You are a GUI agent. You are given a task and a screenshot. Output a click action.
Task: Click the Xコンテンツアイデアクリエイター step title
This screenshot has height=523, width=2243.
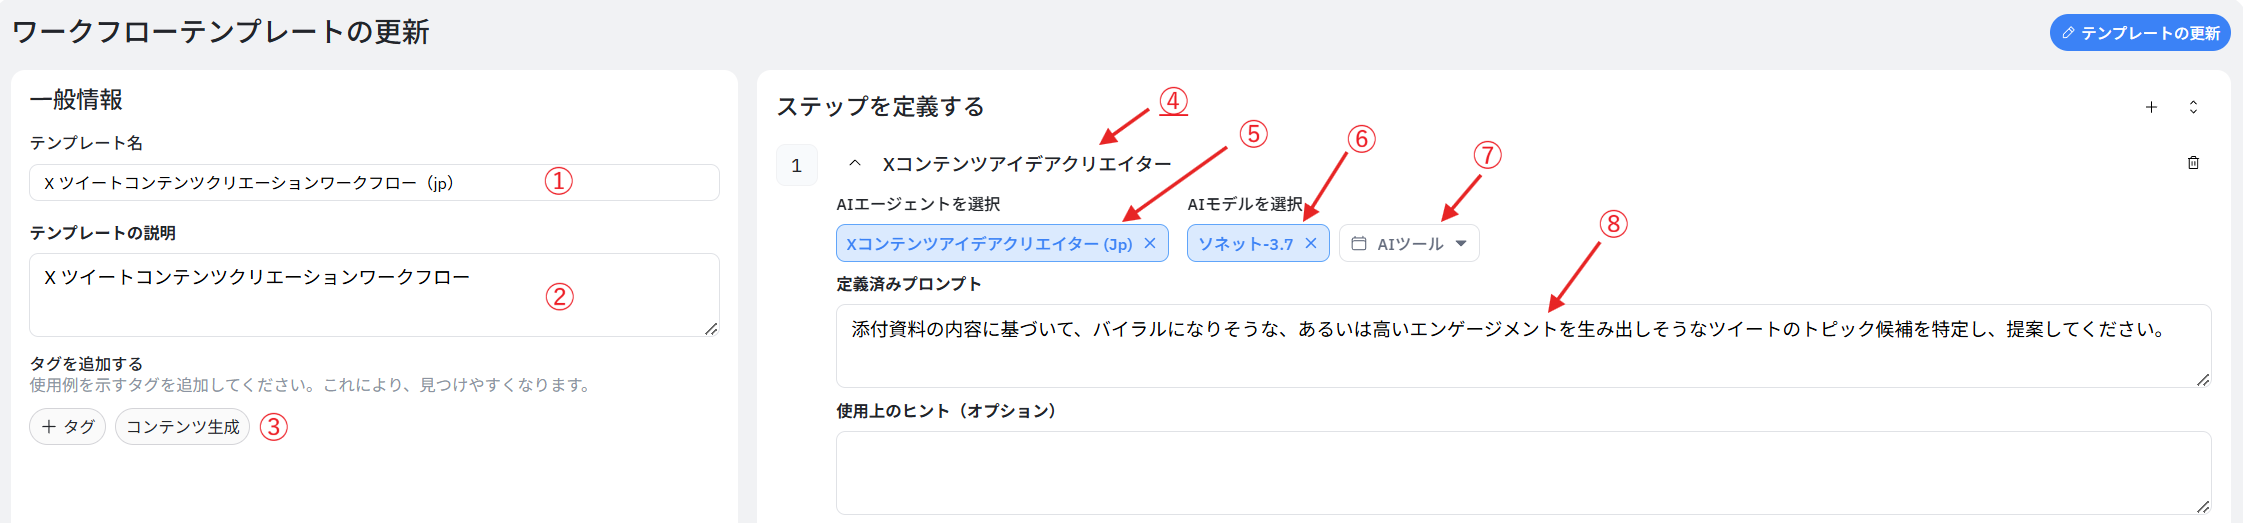pos(1026,164)
